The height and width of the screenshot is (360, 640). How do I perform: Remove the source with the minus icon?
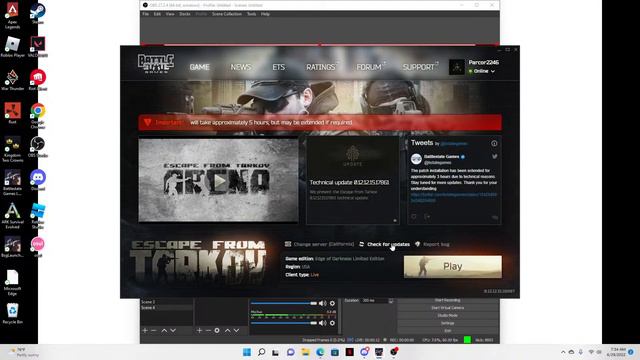208,330
